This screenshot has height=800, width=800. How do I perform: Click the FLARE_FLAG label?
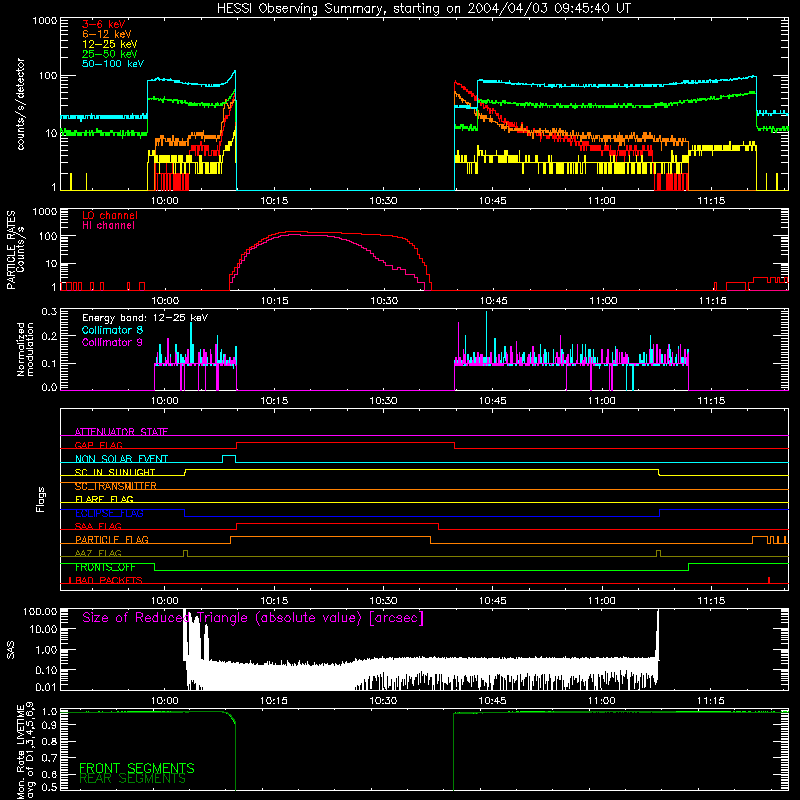click(x=104, y=499)
